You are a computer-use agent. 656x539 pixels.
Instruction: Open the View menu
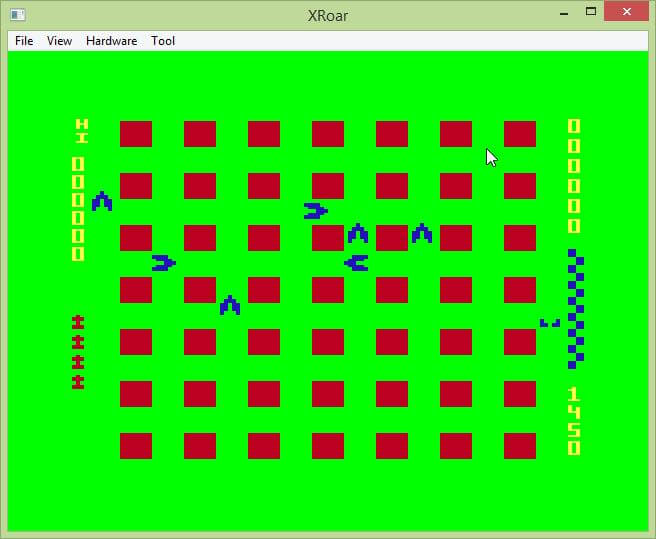click(x=59, y=41)
